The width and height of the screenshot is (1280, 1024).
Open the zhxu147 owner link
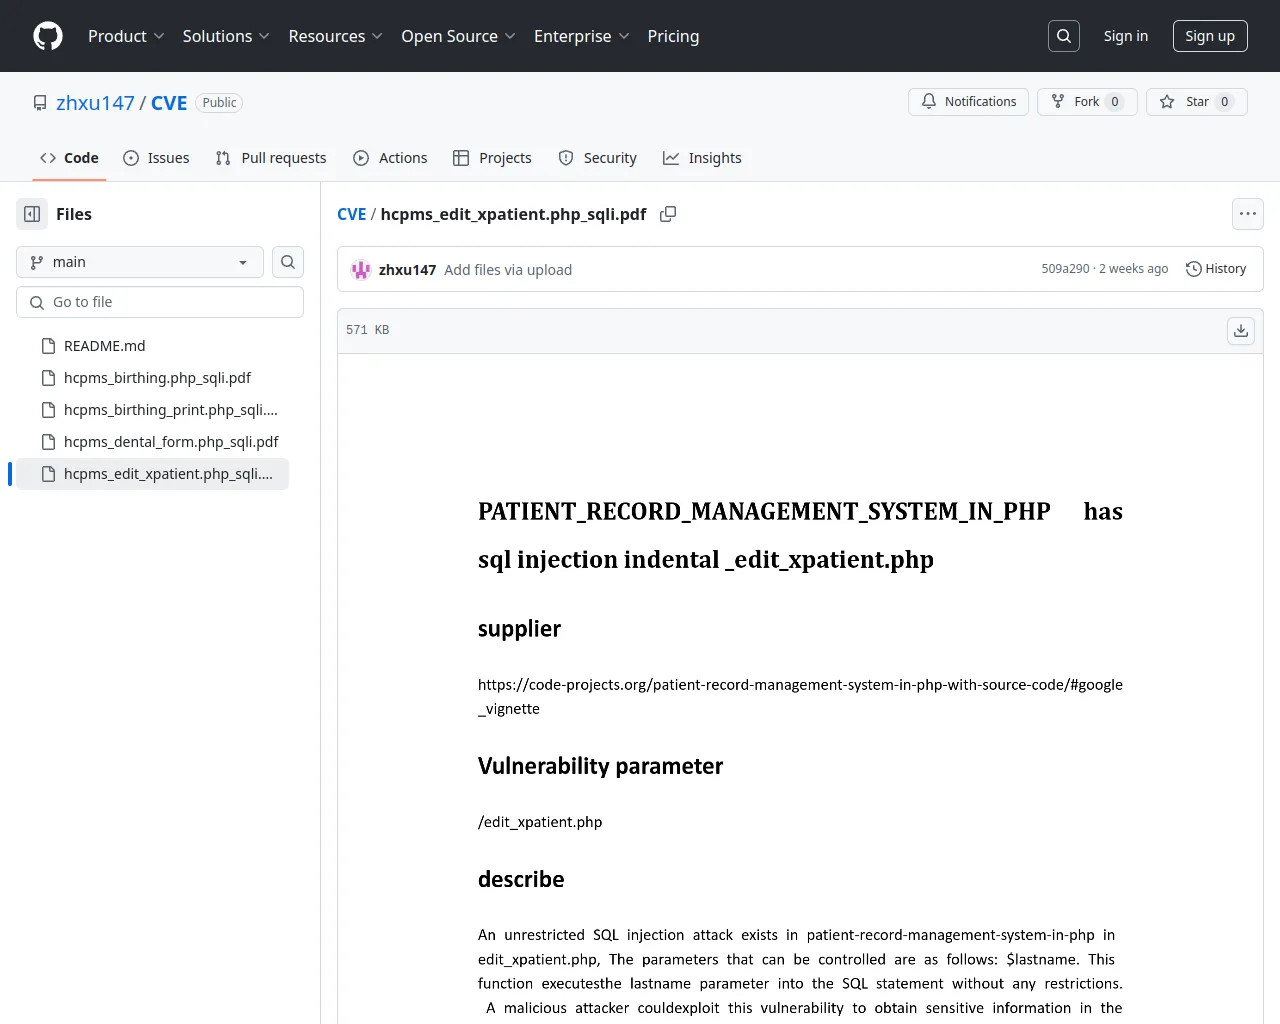coord(95,103)
